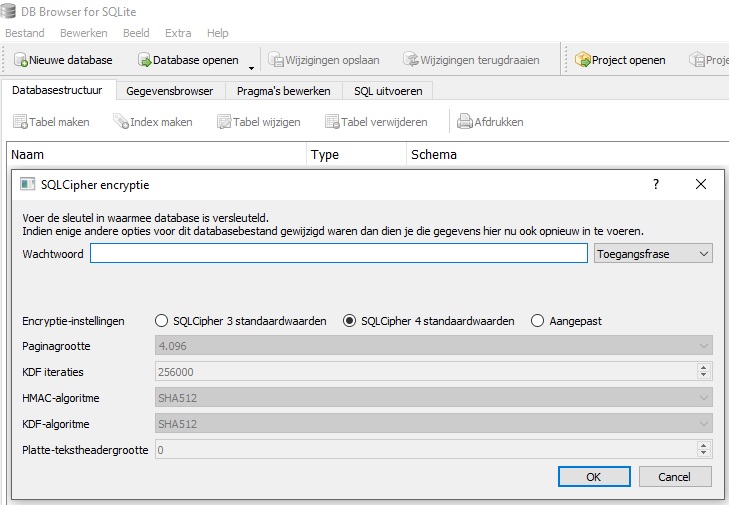Open the KDF-algoritme dropdown
Screen dimensions: 729x505
(433, 424)
